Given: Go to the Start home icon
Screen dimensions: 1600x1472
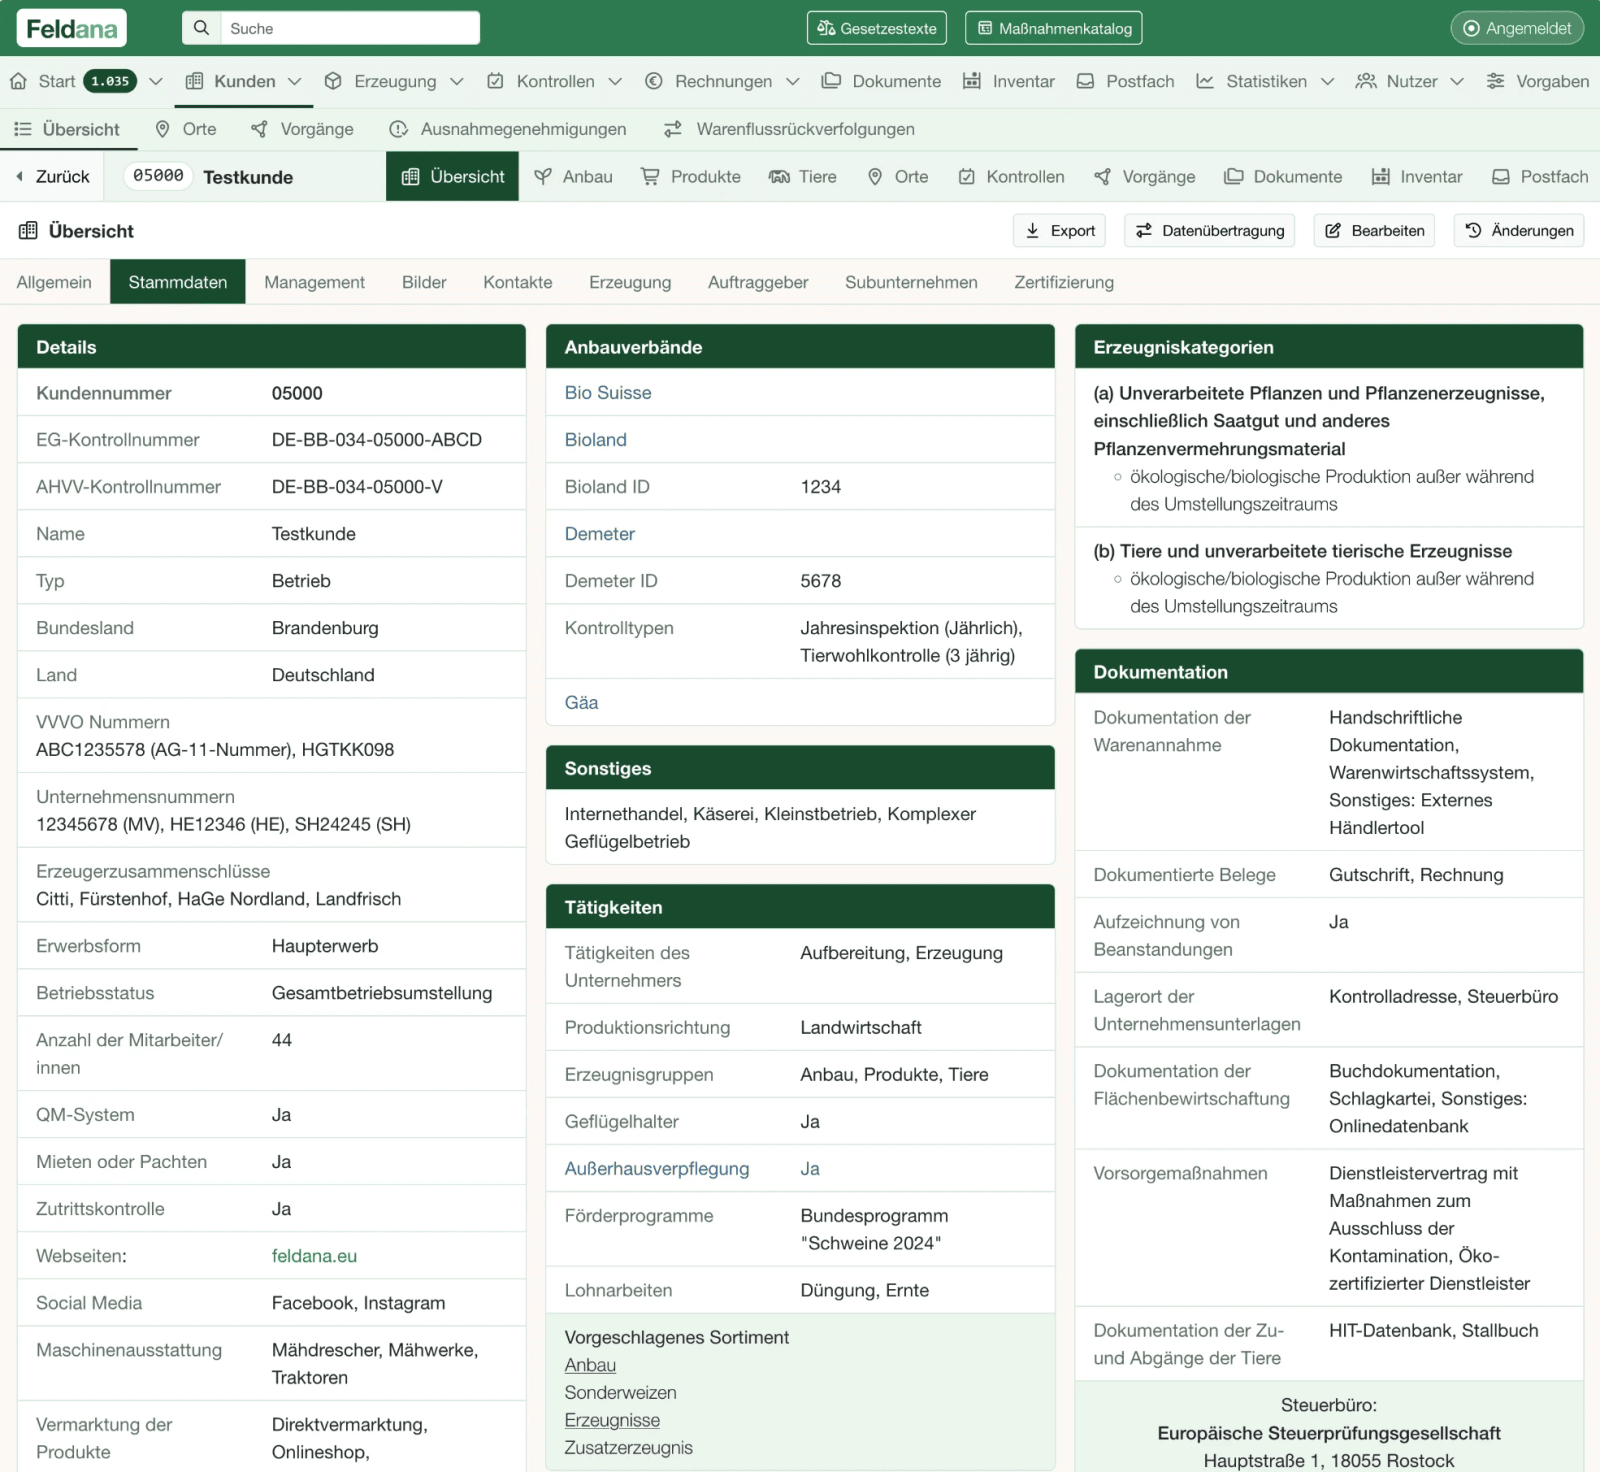Looking at the screenshot, I should [18, 81].
